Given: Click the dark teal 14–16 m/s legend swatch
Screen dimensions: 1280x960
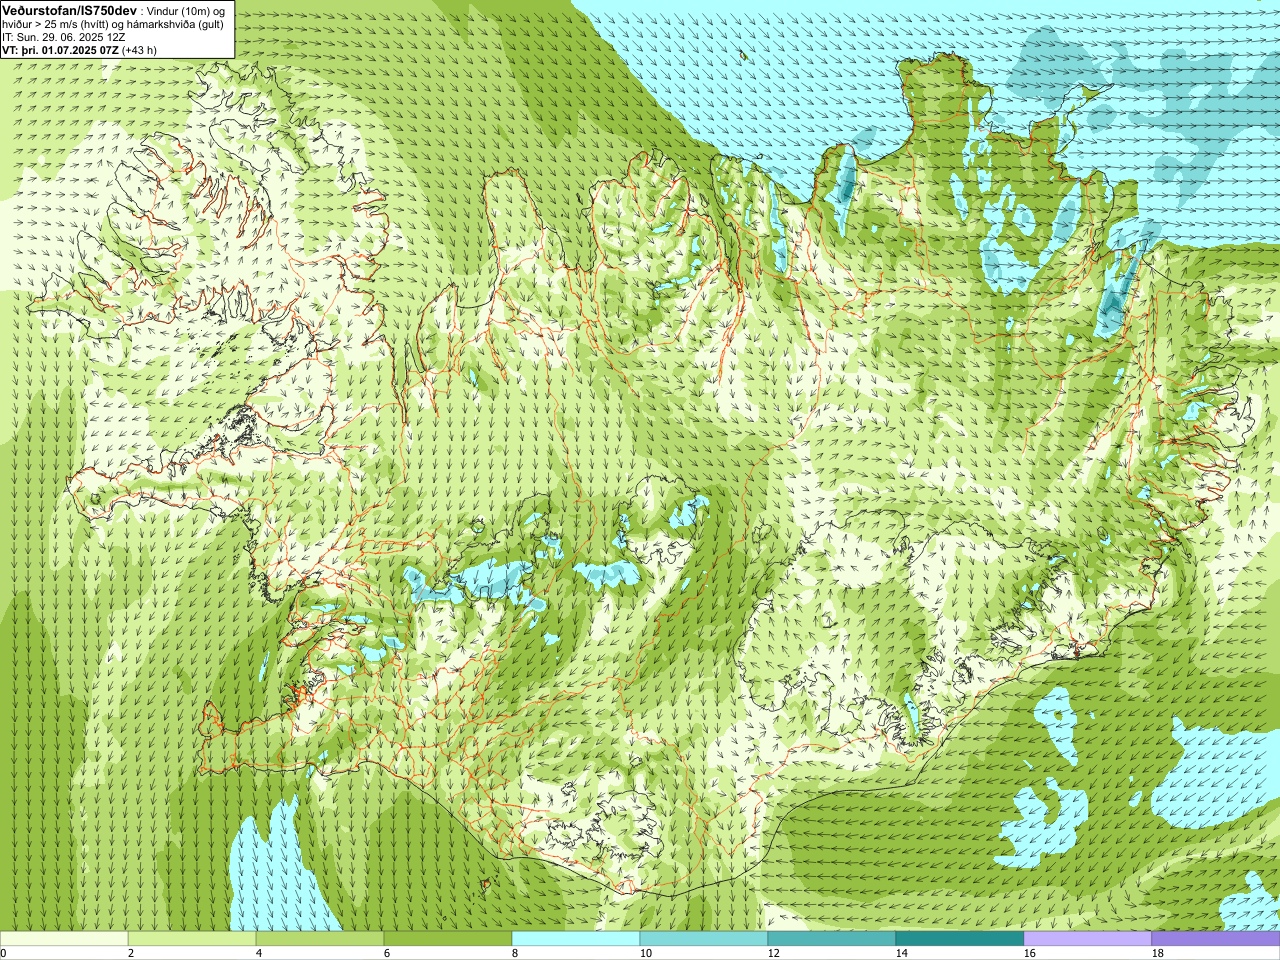Looking at the screenshot, I should [x=960, y=939].
